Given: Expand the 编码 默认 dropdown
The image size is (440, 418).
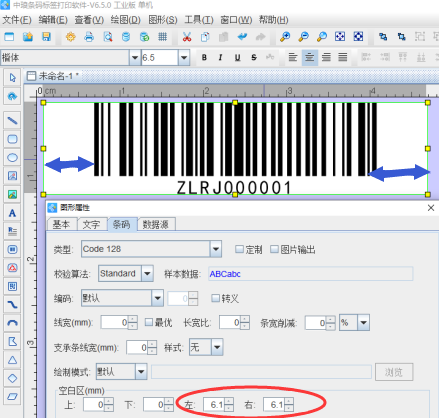Looking at the screenshot, I should [157, 298].
